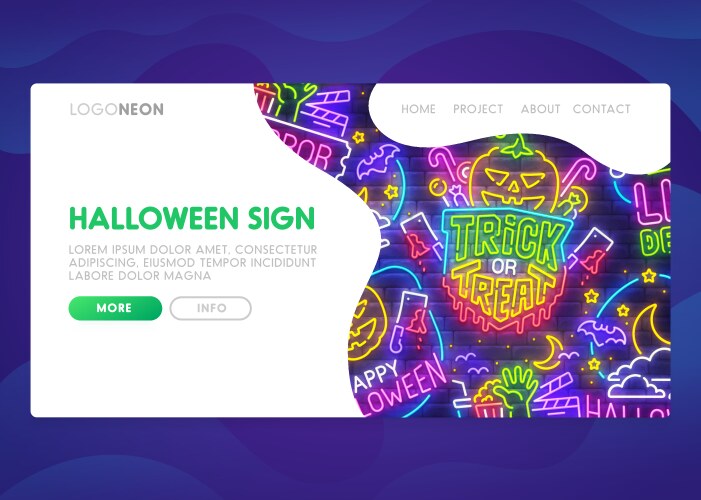Click the green MORE button

click(115, 308)
